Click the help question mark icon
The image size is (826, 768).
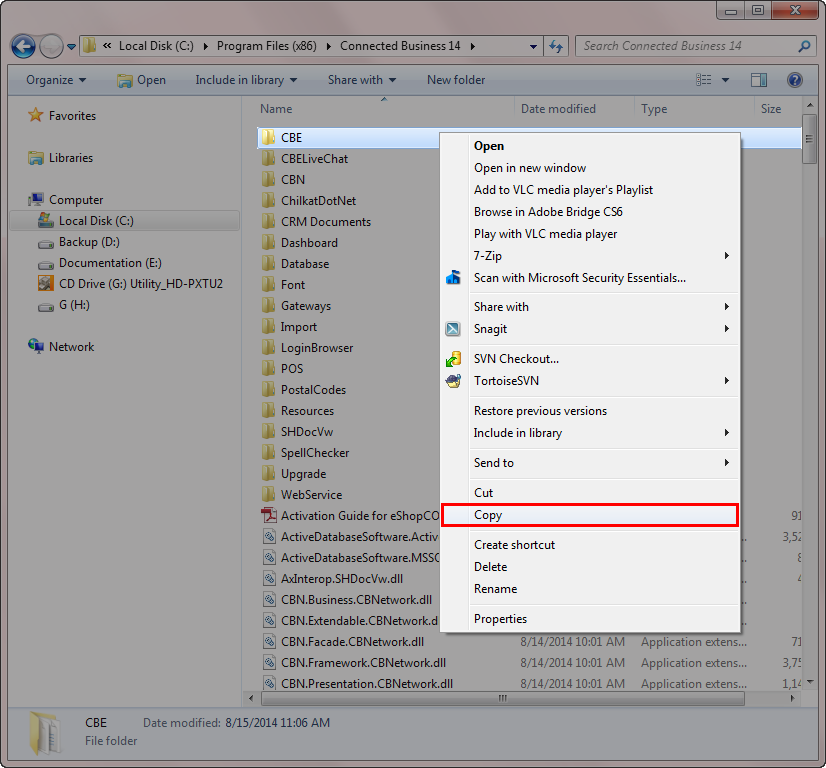click(x=795, y=80)
